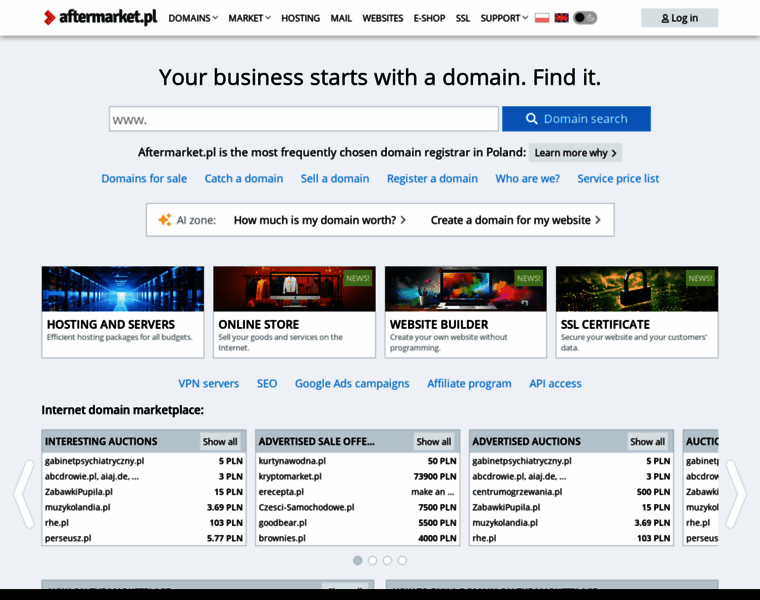This screenshot has width=760, height=600.
Task: Open the Hosting and Servers card image
Action: (123, 289)
